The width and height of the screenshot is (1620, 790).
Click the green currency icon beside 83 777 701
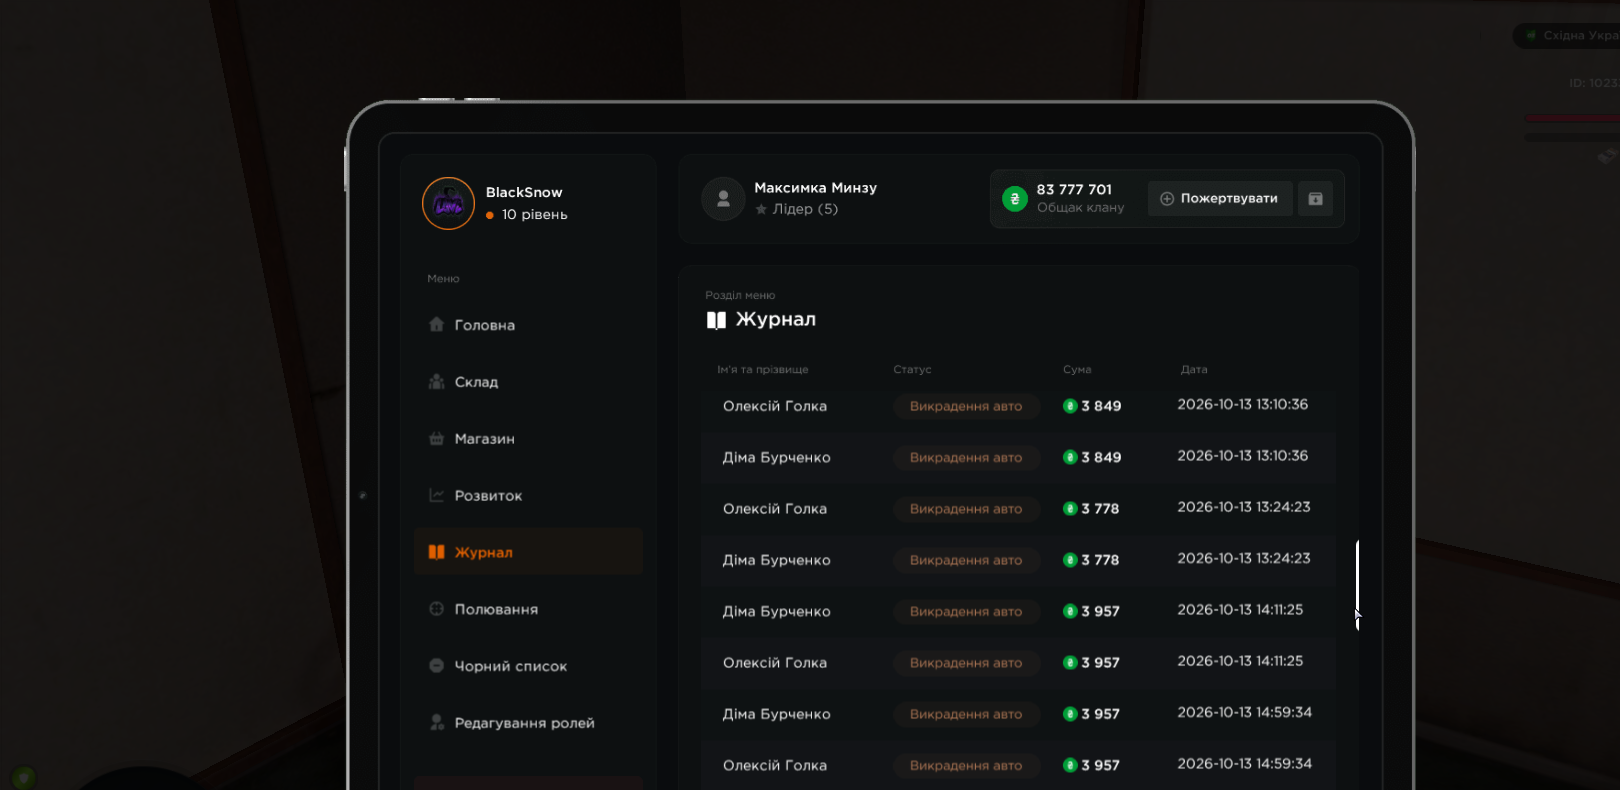1015,198
